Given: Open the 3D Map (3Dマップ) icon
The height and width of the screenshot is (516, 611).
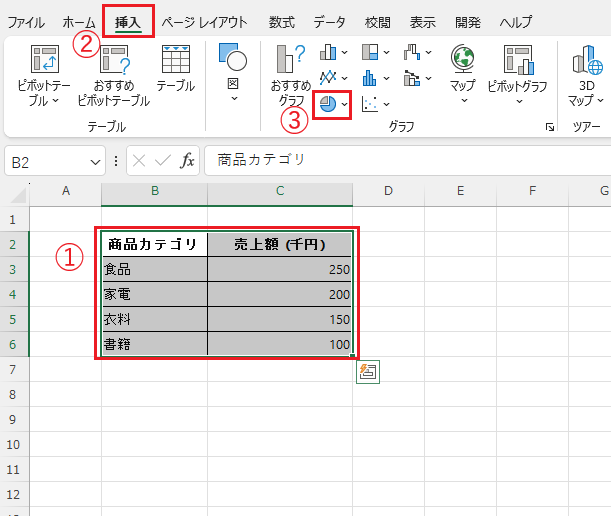Looking at the screenshot, I should [587, 59].
